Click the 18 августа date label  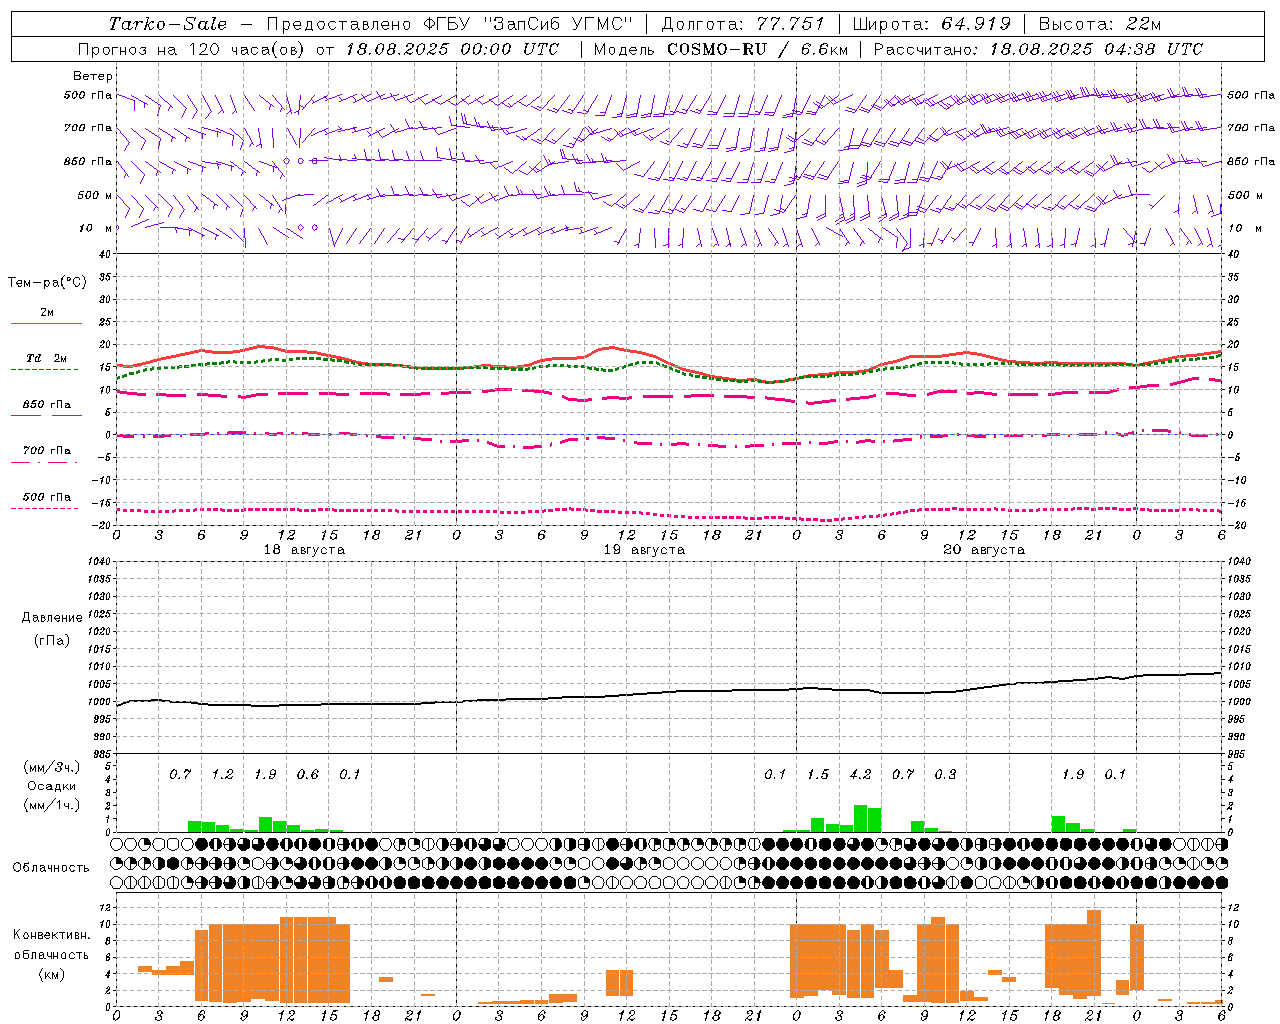pyautogui.click(x=304, y=550)
